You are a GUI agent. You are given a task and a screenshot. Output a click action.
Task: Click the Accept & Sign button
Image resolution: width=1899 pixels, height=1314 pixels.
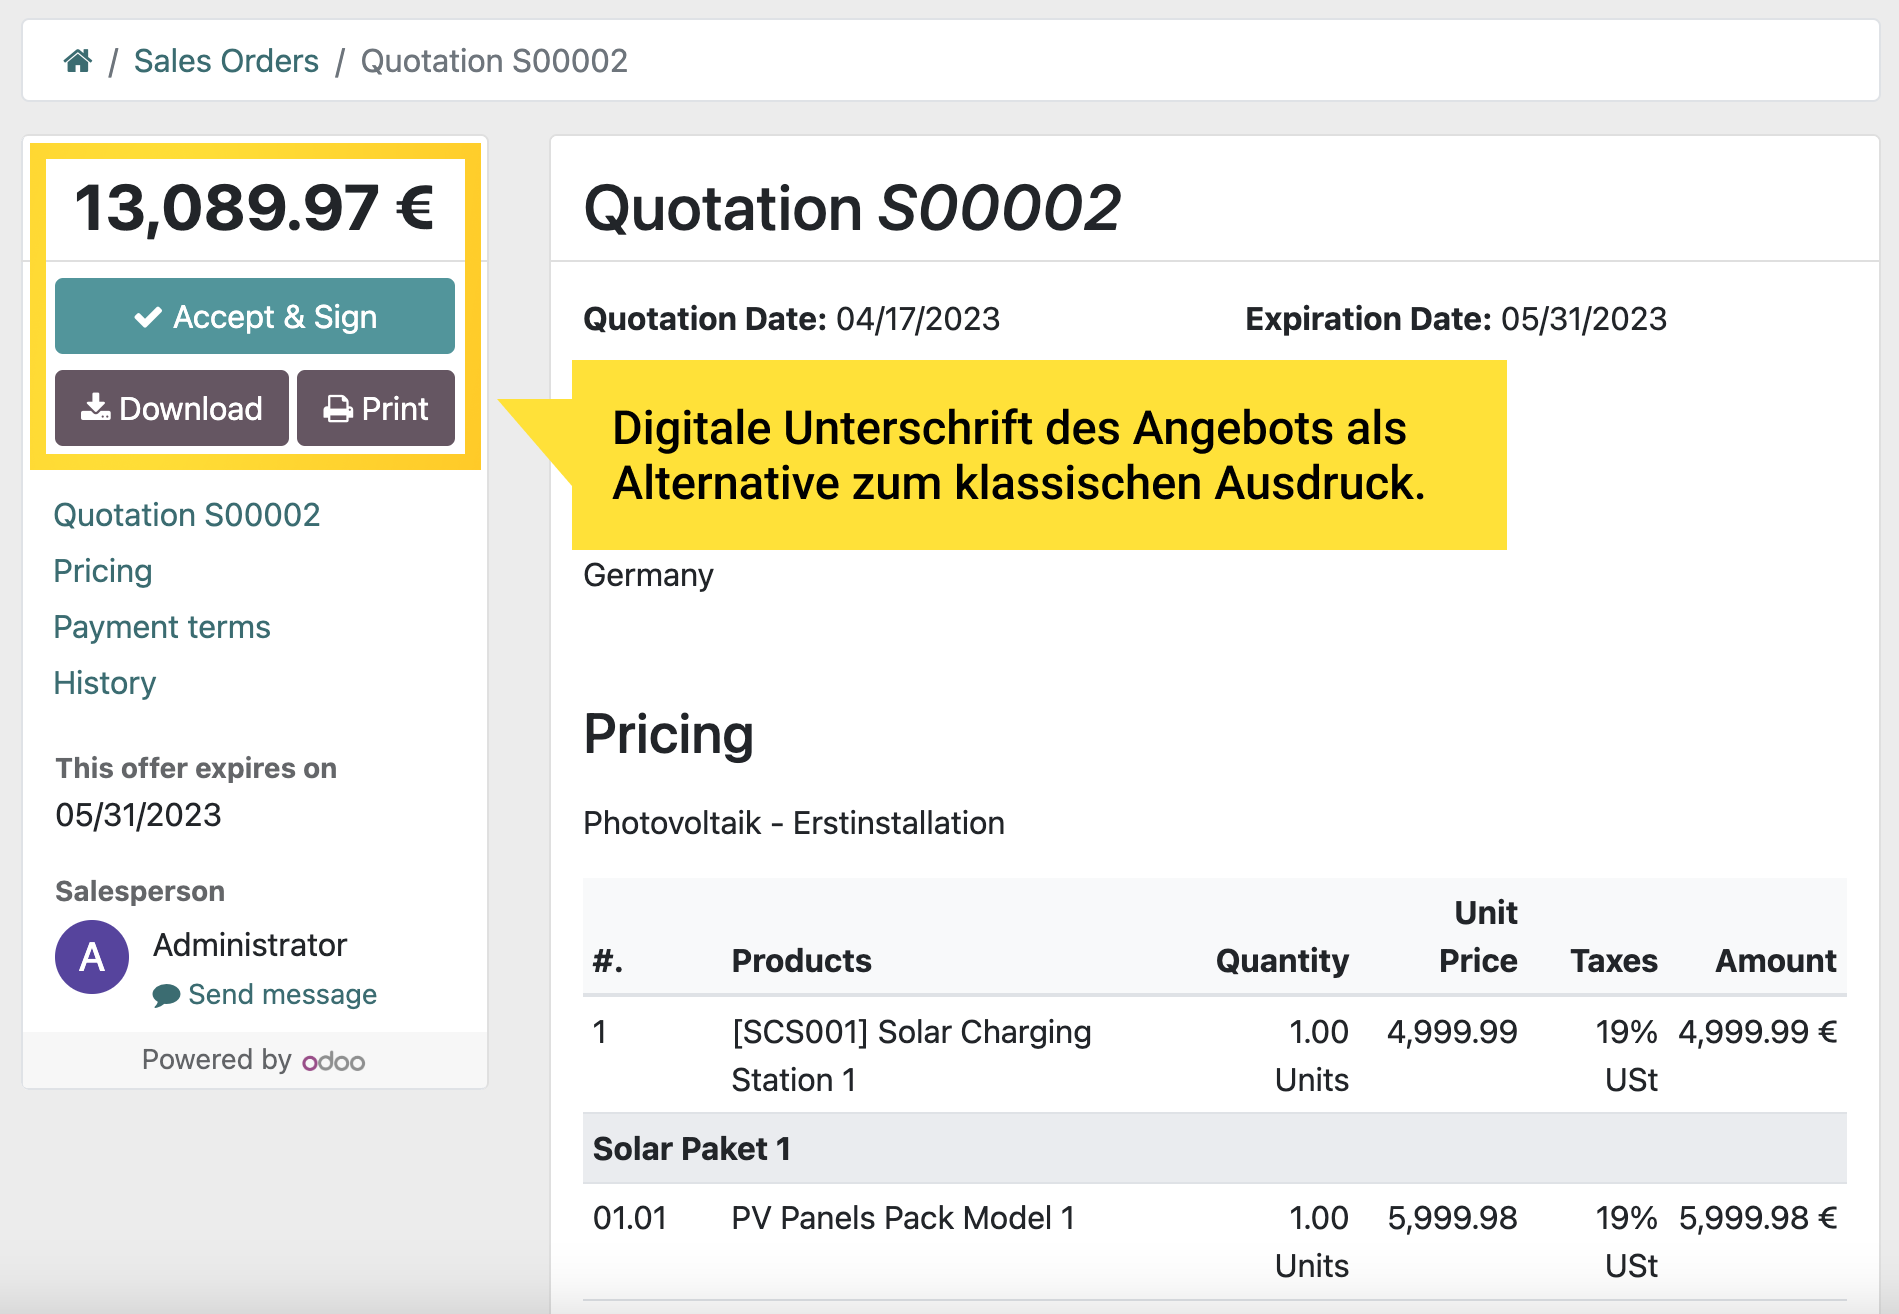(255, 316)
